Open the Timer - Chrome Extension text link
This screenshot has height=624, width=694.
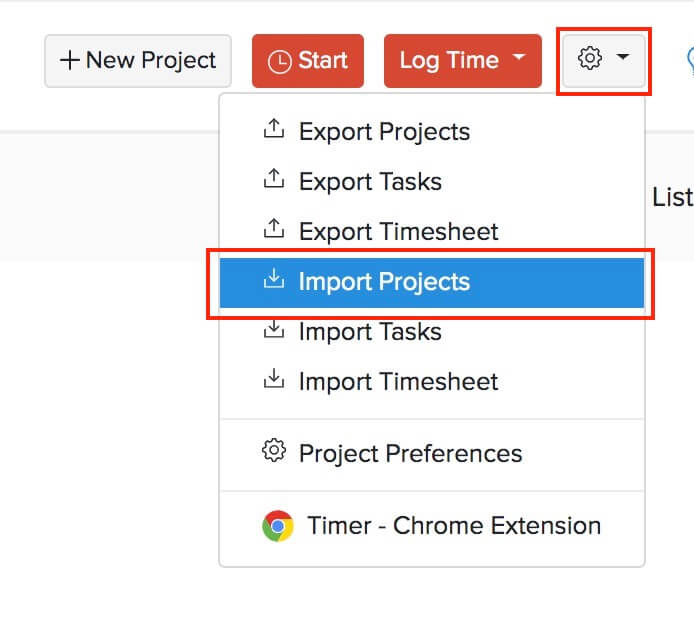(x=454, y=526)
